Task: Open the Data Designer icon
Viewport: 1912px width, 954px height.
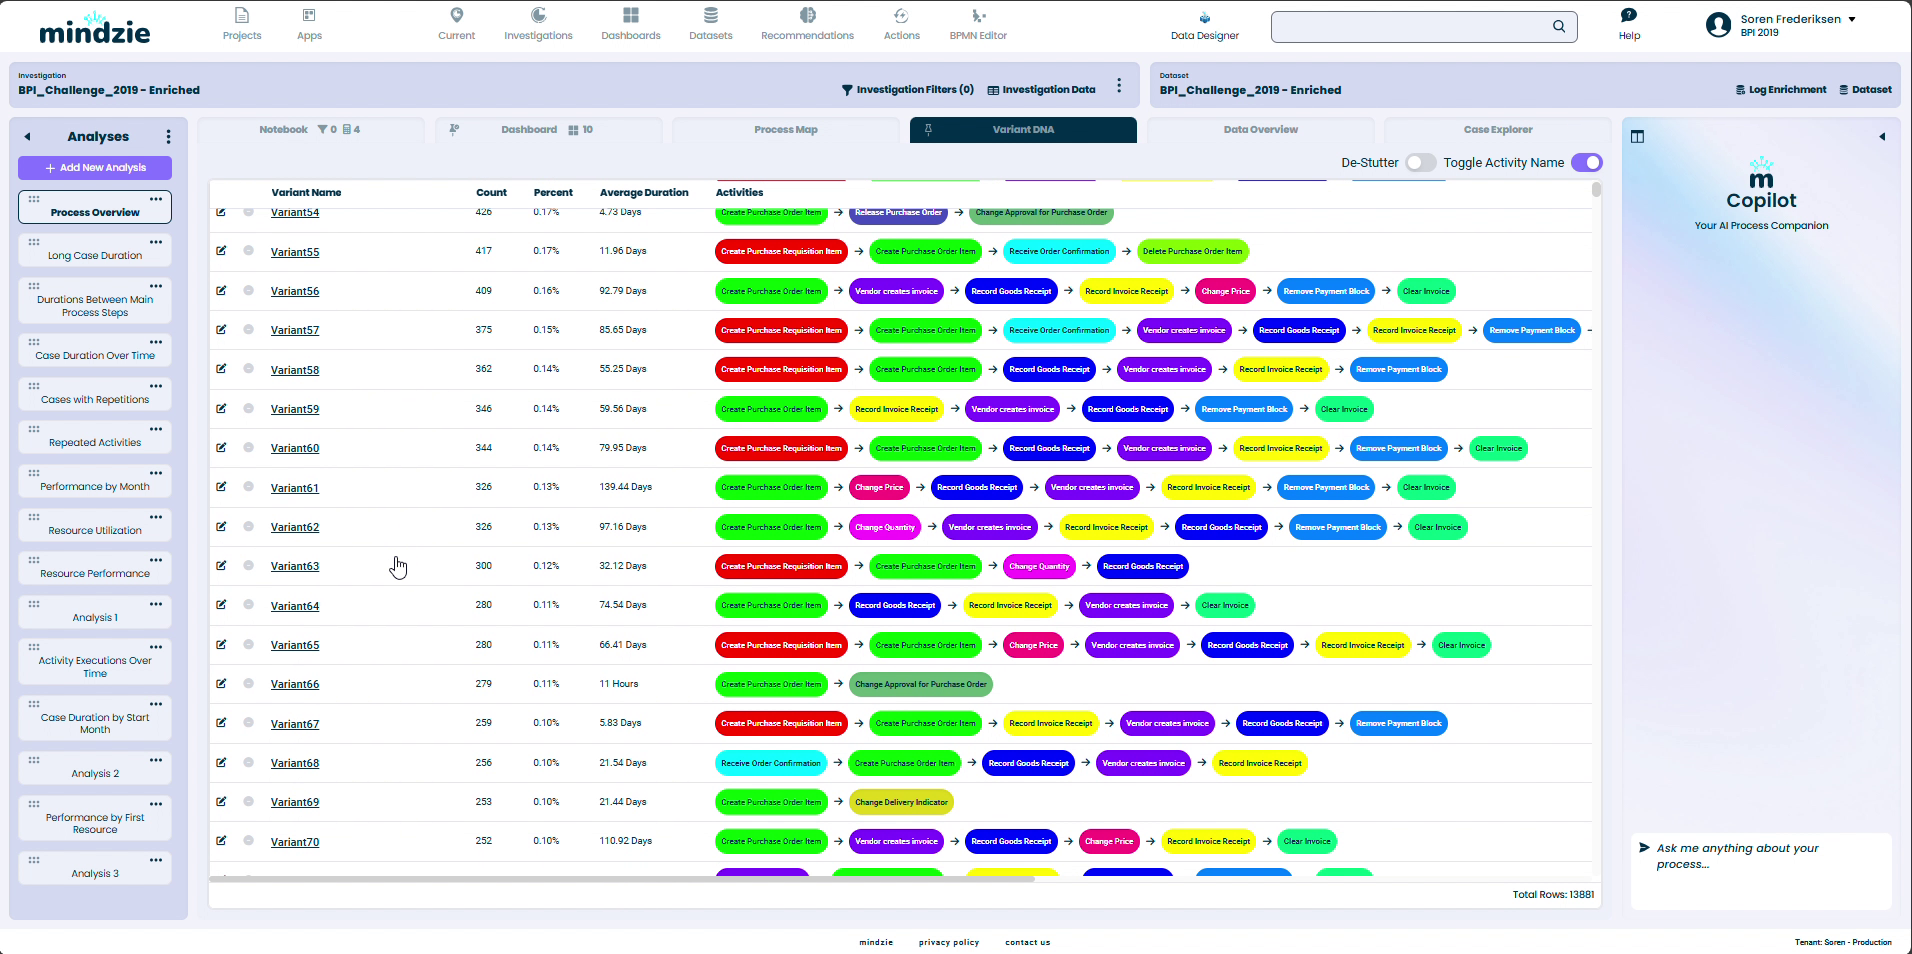Action: click(x=1204, y=18)
